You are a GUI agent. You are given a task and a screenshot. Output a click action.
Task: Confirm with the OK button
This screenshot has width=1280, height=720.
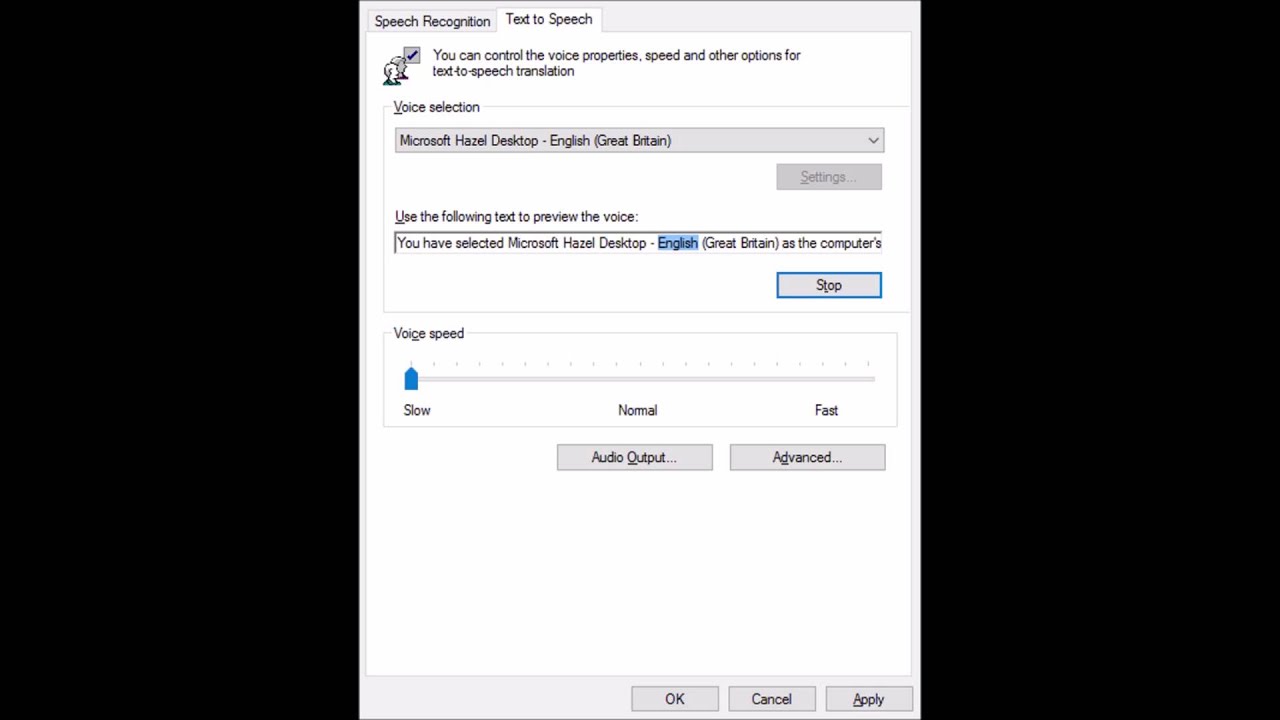tap(675, 699)
